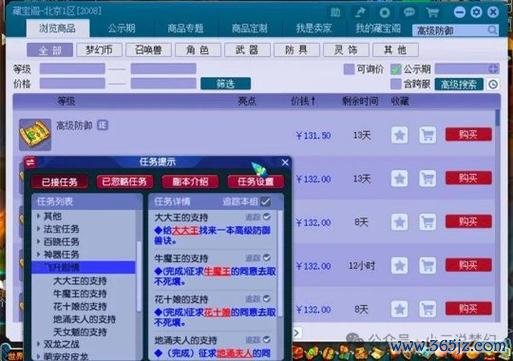Screen dimensions: 513x361
Task: Click the red 大大王 link in task details
Action: (185, 230)
